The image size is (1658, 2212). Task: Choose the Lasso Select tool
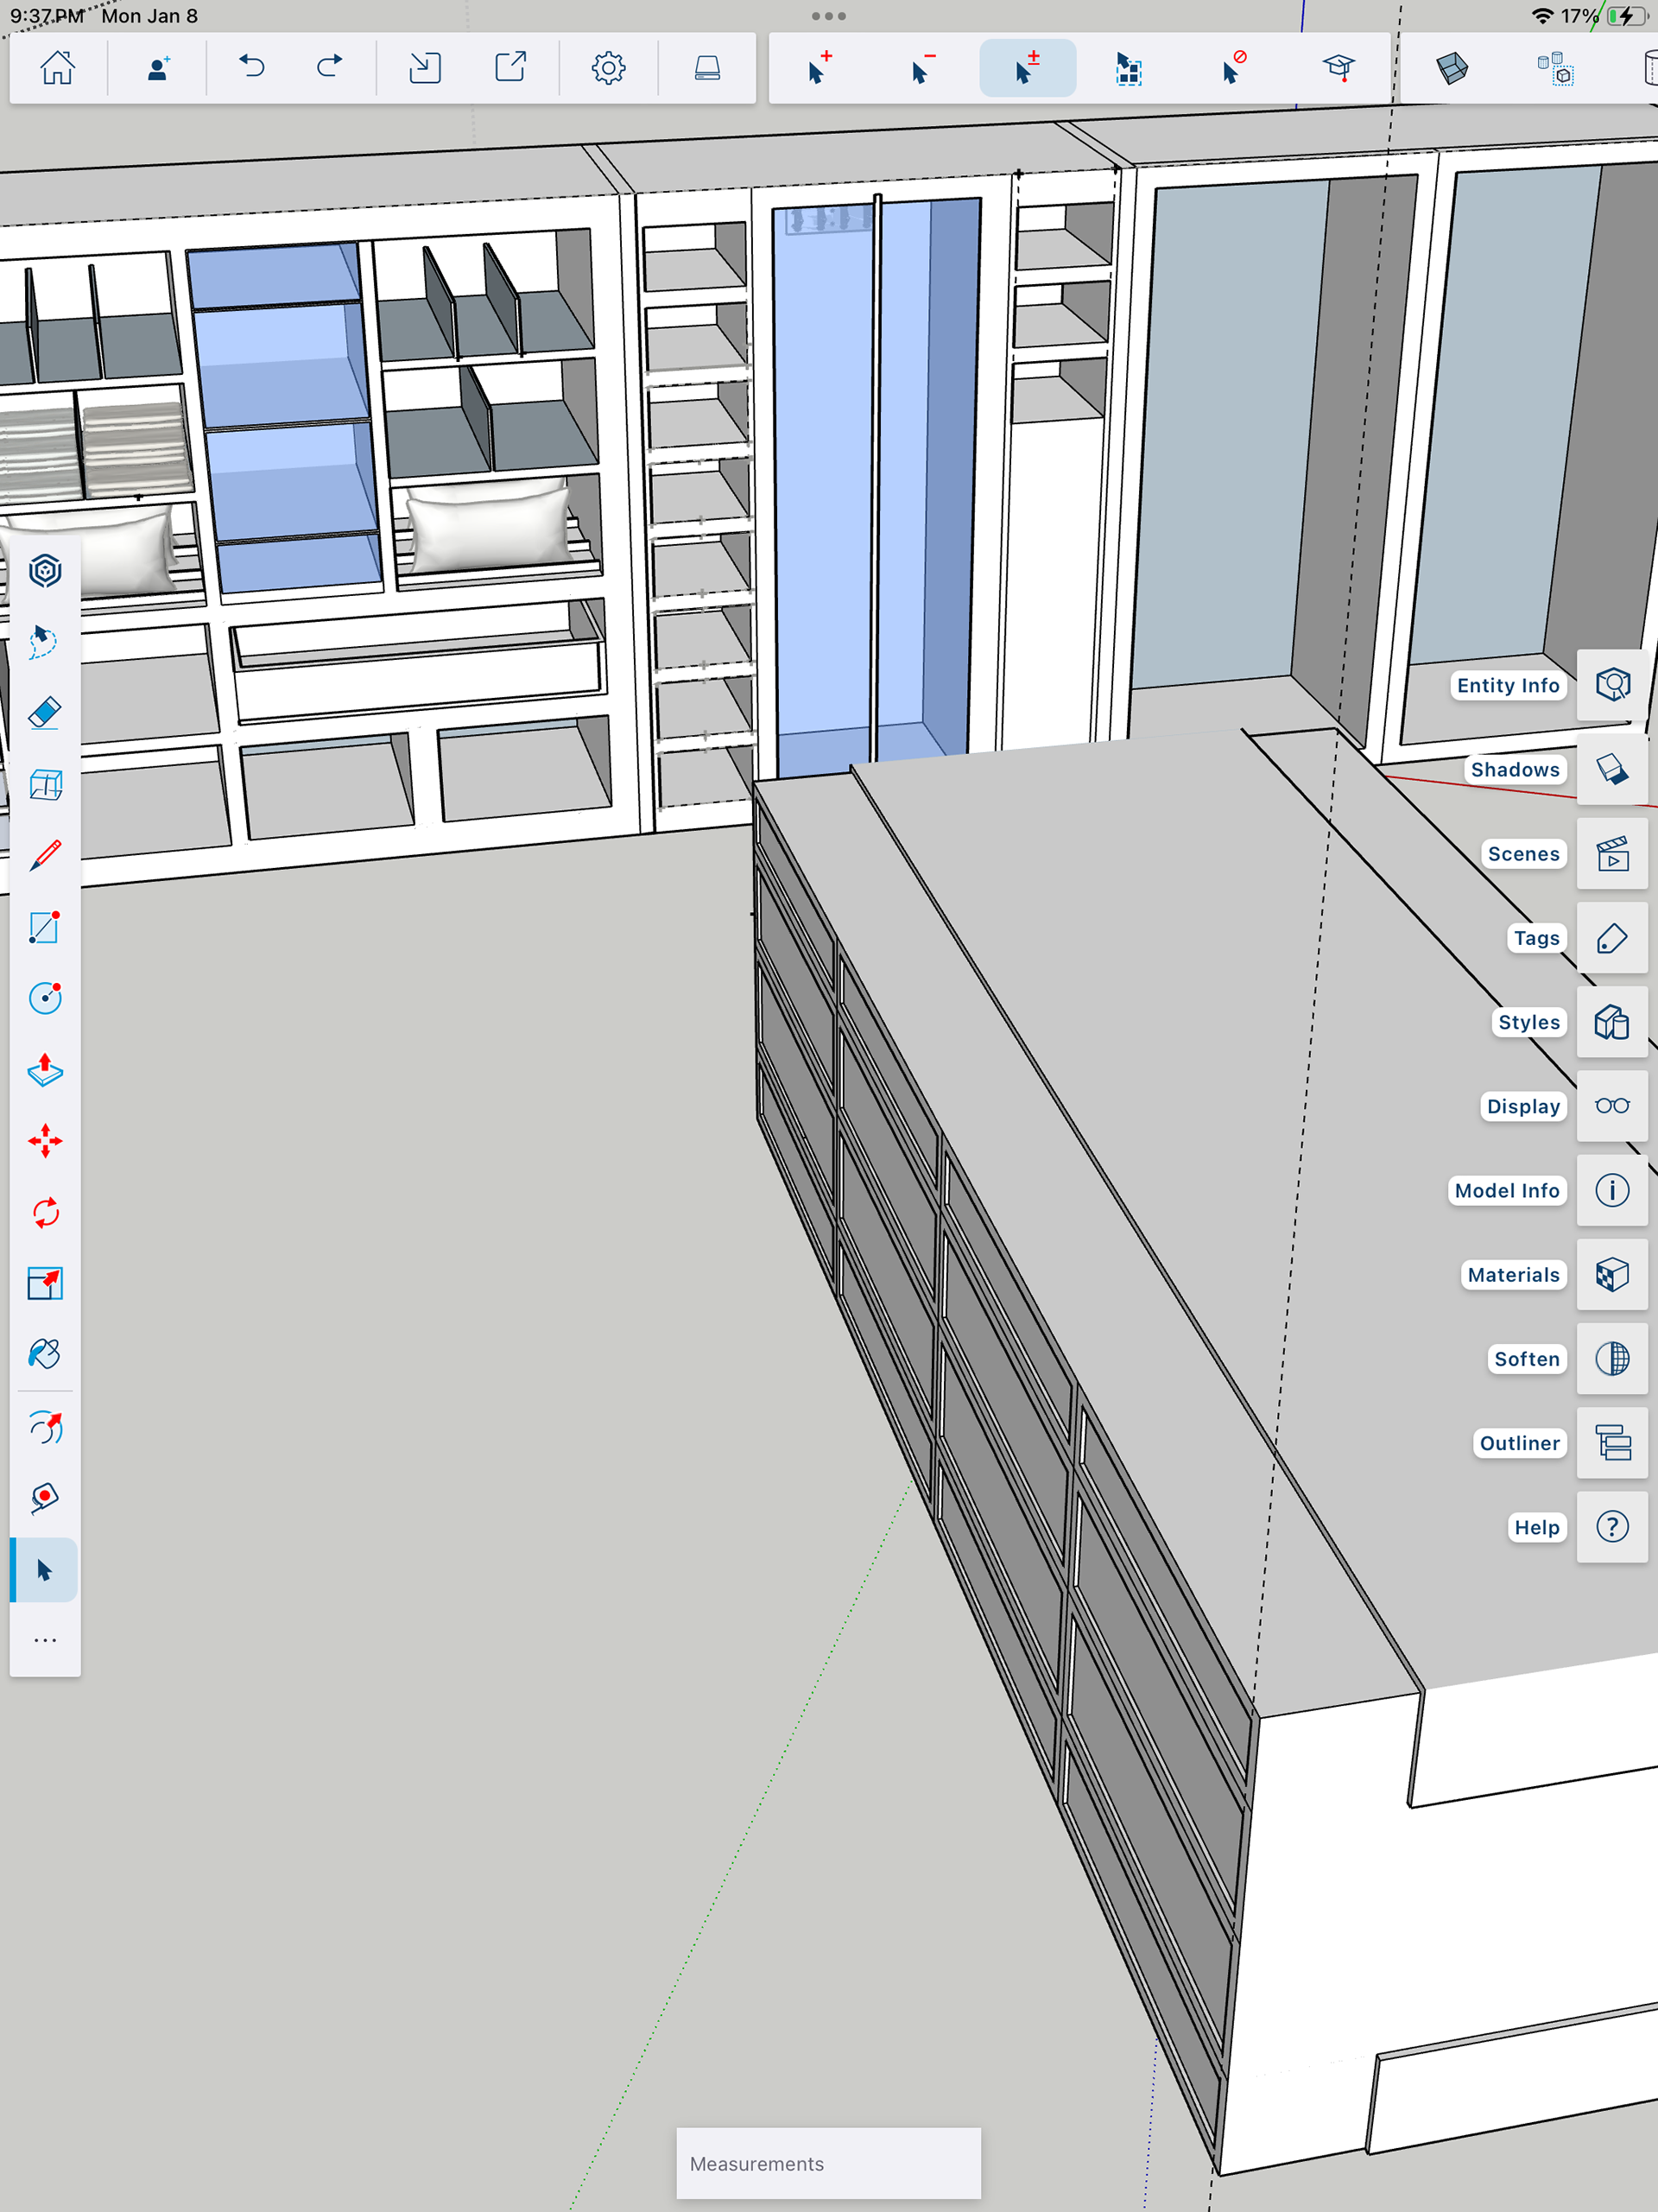coord(45,641)
